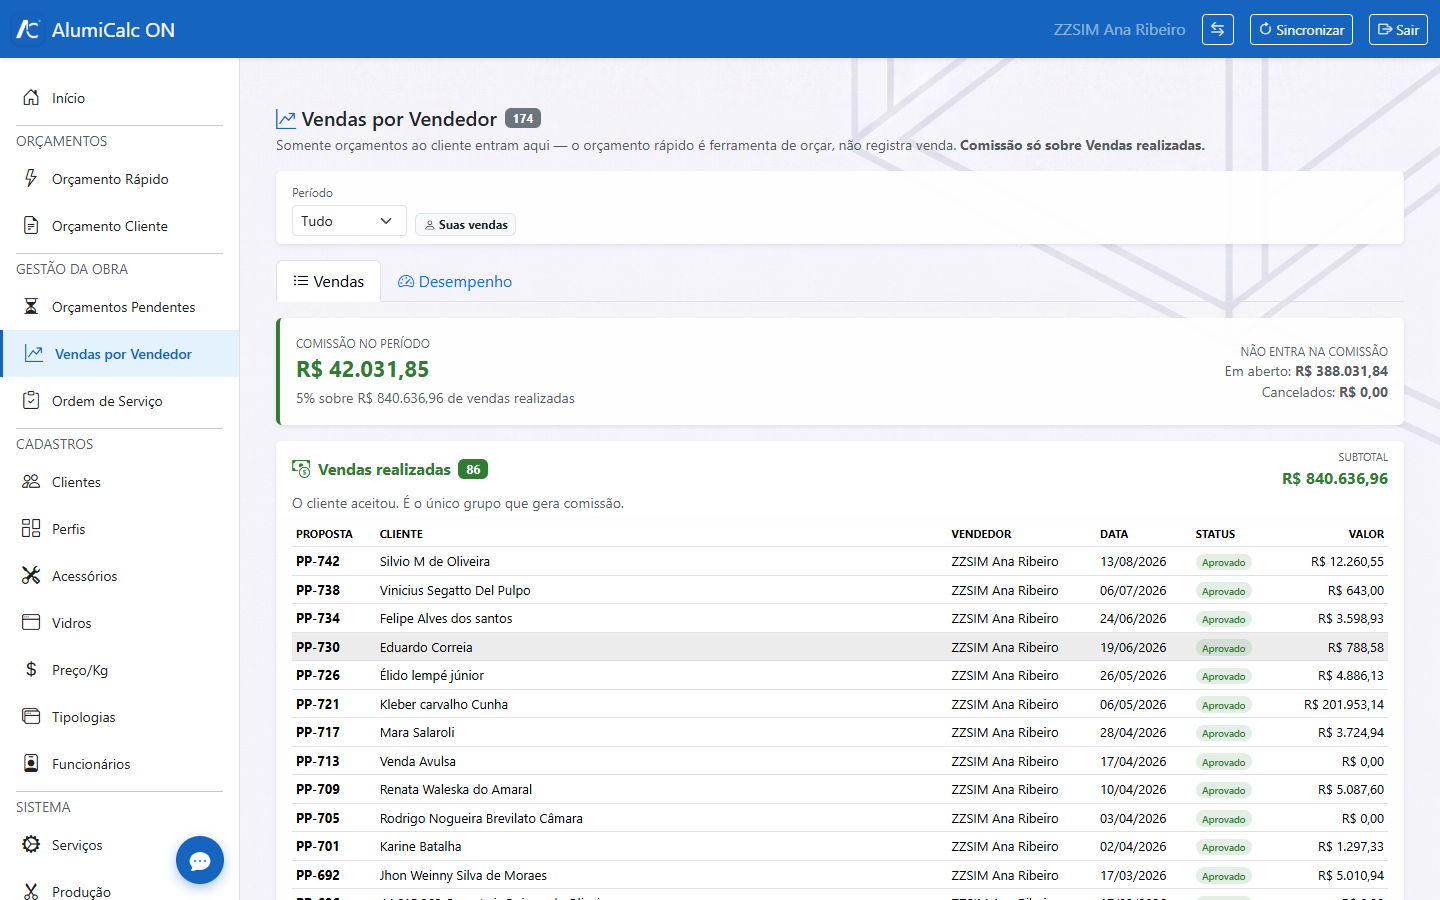Go to Início home icon
Image resolution: width=1440 pixels, height=900 pixels.
(x=31, y=97)
